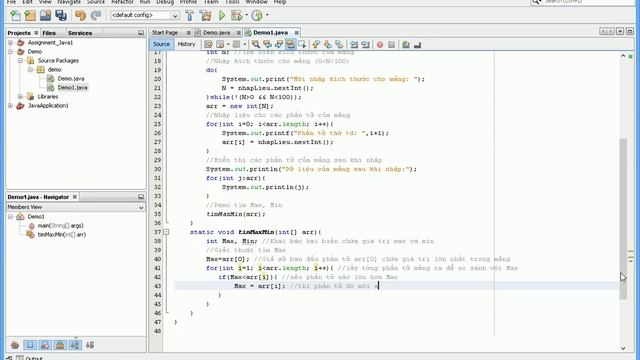Screen dimensions: 640x360
Task: Click the Build Project hammer icon
Action: click(x=189, y=16)
